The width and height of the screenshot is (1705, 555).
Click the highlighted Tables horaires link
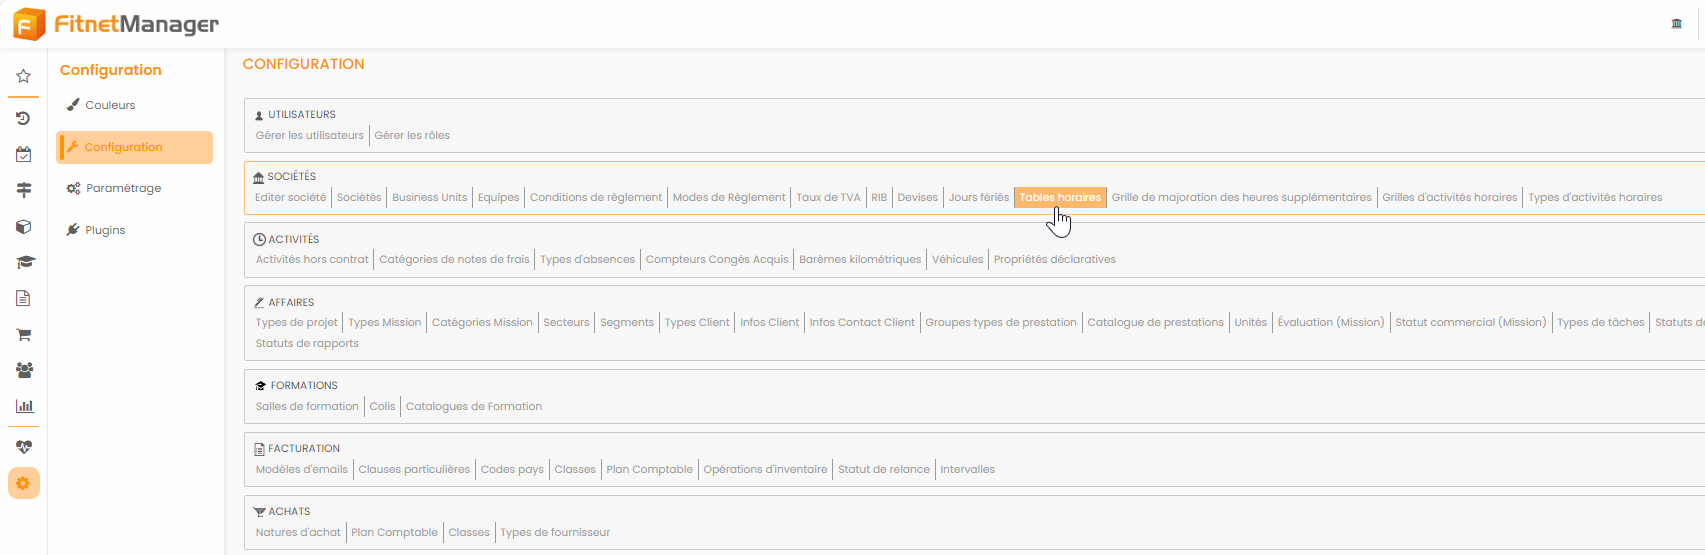coord(1060,198)
